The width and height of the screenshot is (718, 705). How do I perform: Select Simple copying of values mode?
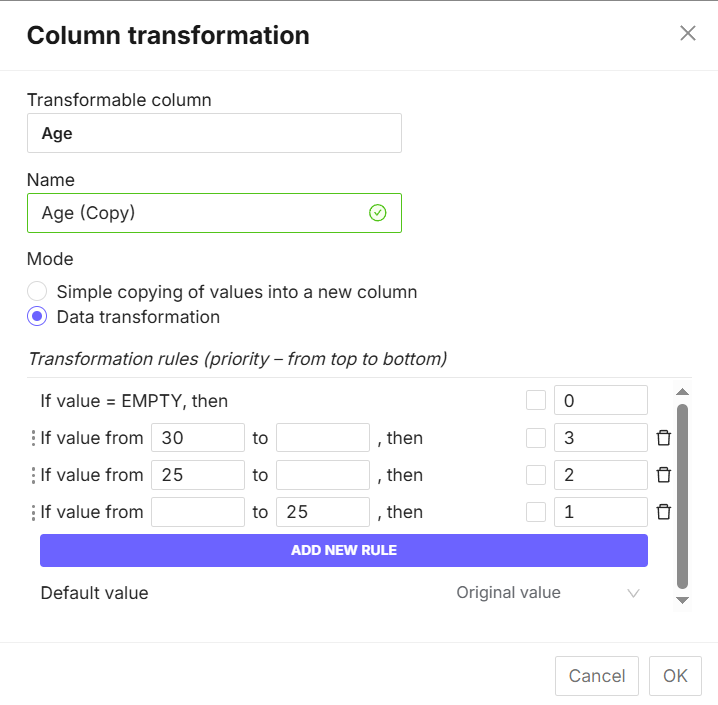pyautogui.click(x=37, y=292)
